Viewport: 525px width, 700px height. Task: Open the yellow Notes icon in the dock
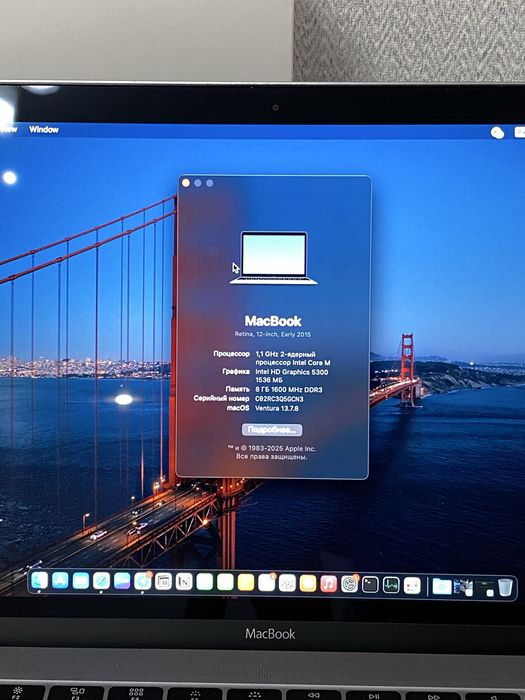click(246, 583)
